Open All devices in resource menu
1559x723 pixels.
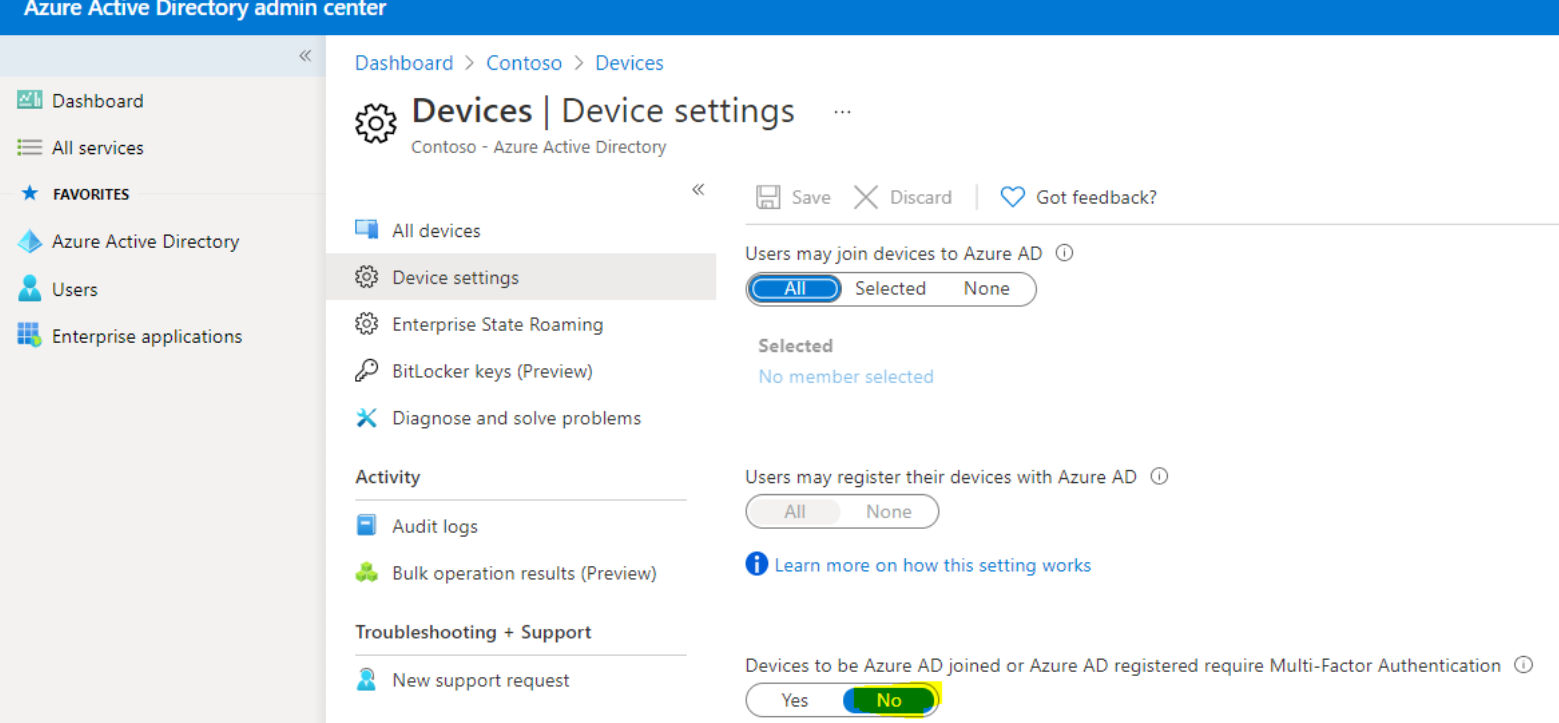[x=436, y=231]
